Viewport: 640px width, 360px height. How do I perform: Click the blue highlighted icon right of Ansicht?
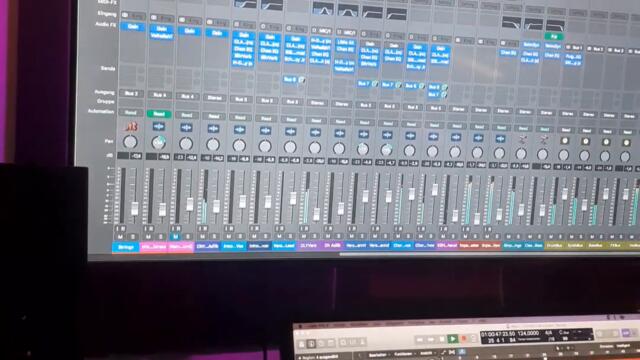[461, 351]
